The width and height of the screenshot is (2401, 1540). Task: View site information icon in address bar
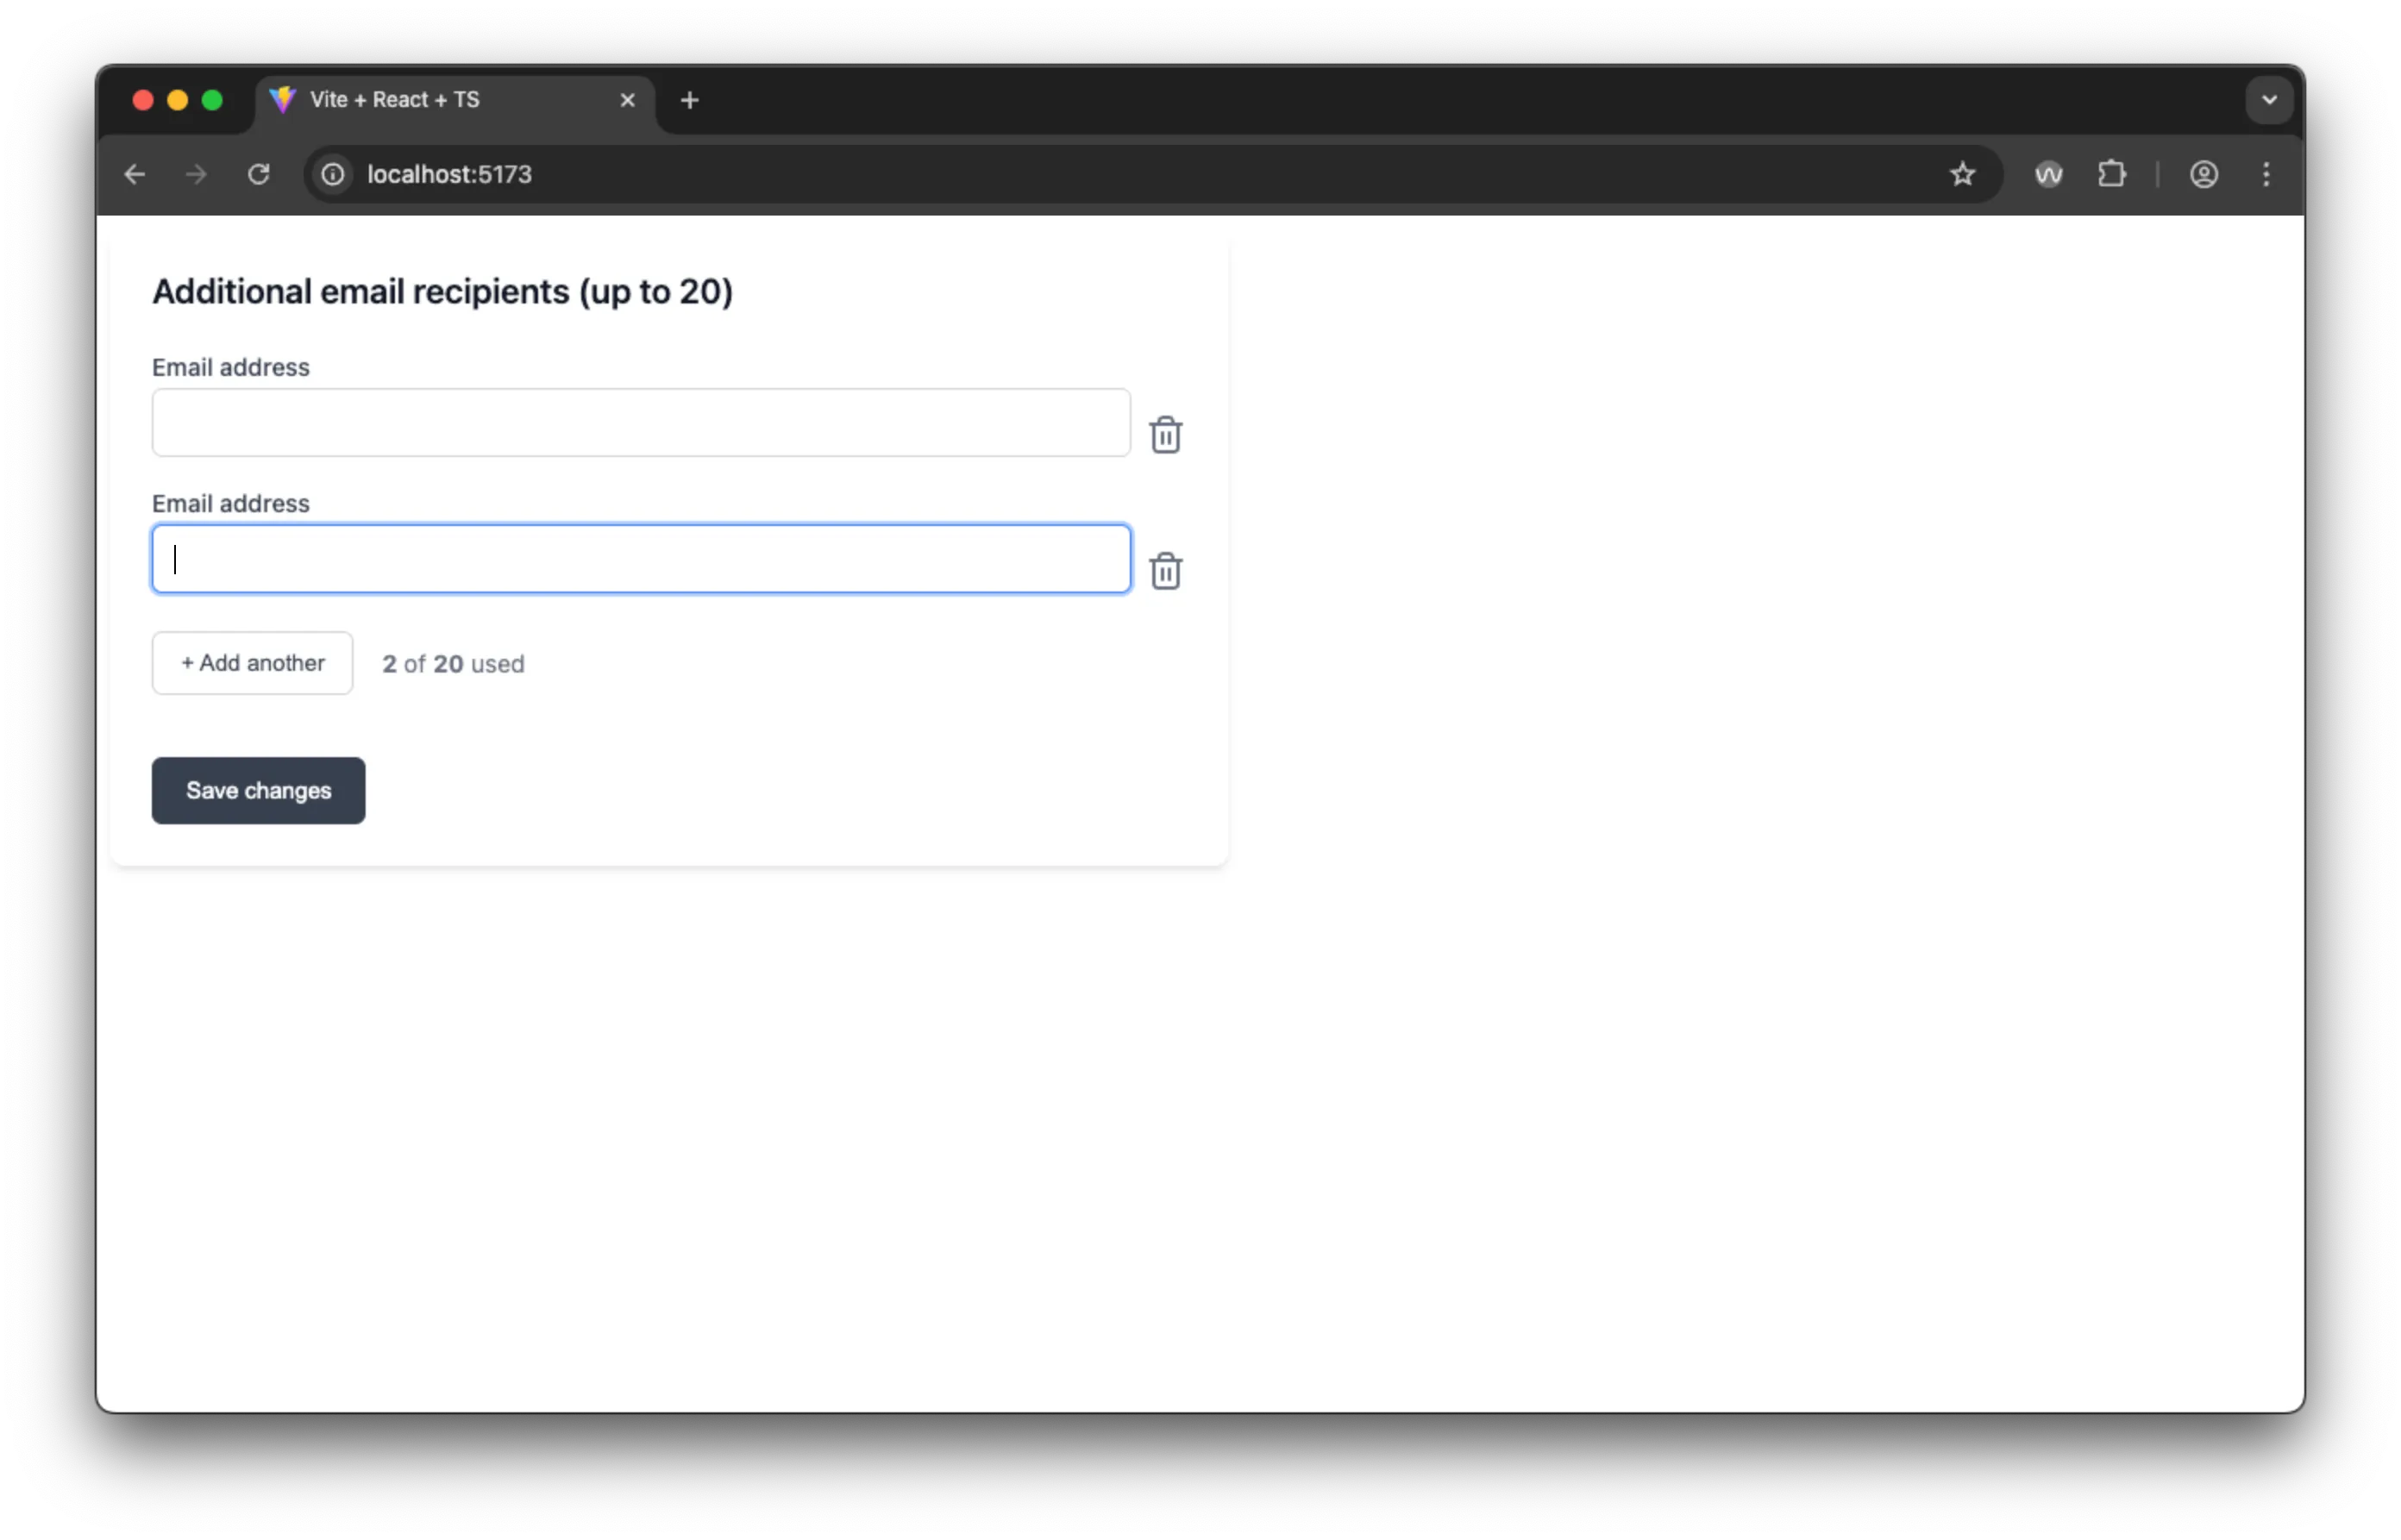333,174
